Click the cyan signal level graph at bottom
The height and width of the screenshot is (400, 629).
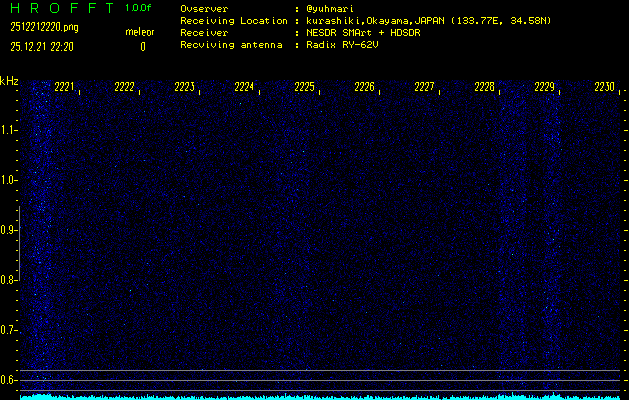pos(320,397)
